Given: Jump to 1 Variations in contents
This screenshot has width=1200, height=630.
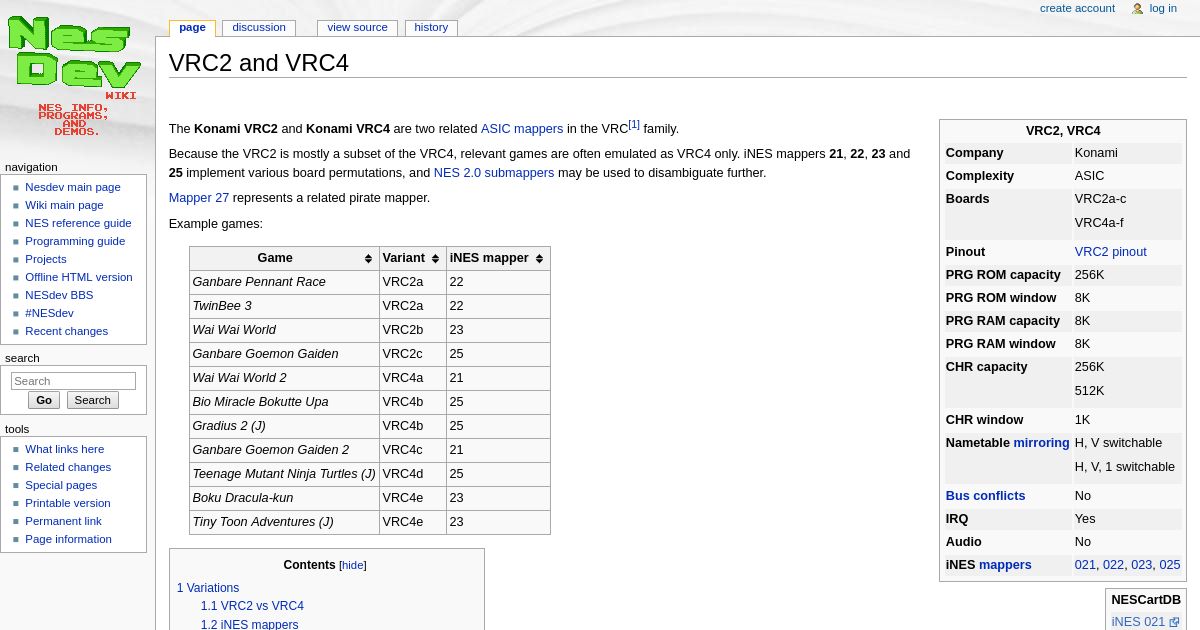Looking at the screenshot, I should pos(208,588).
